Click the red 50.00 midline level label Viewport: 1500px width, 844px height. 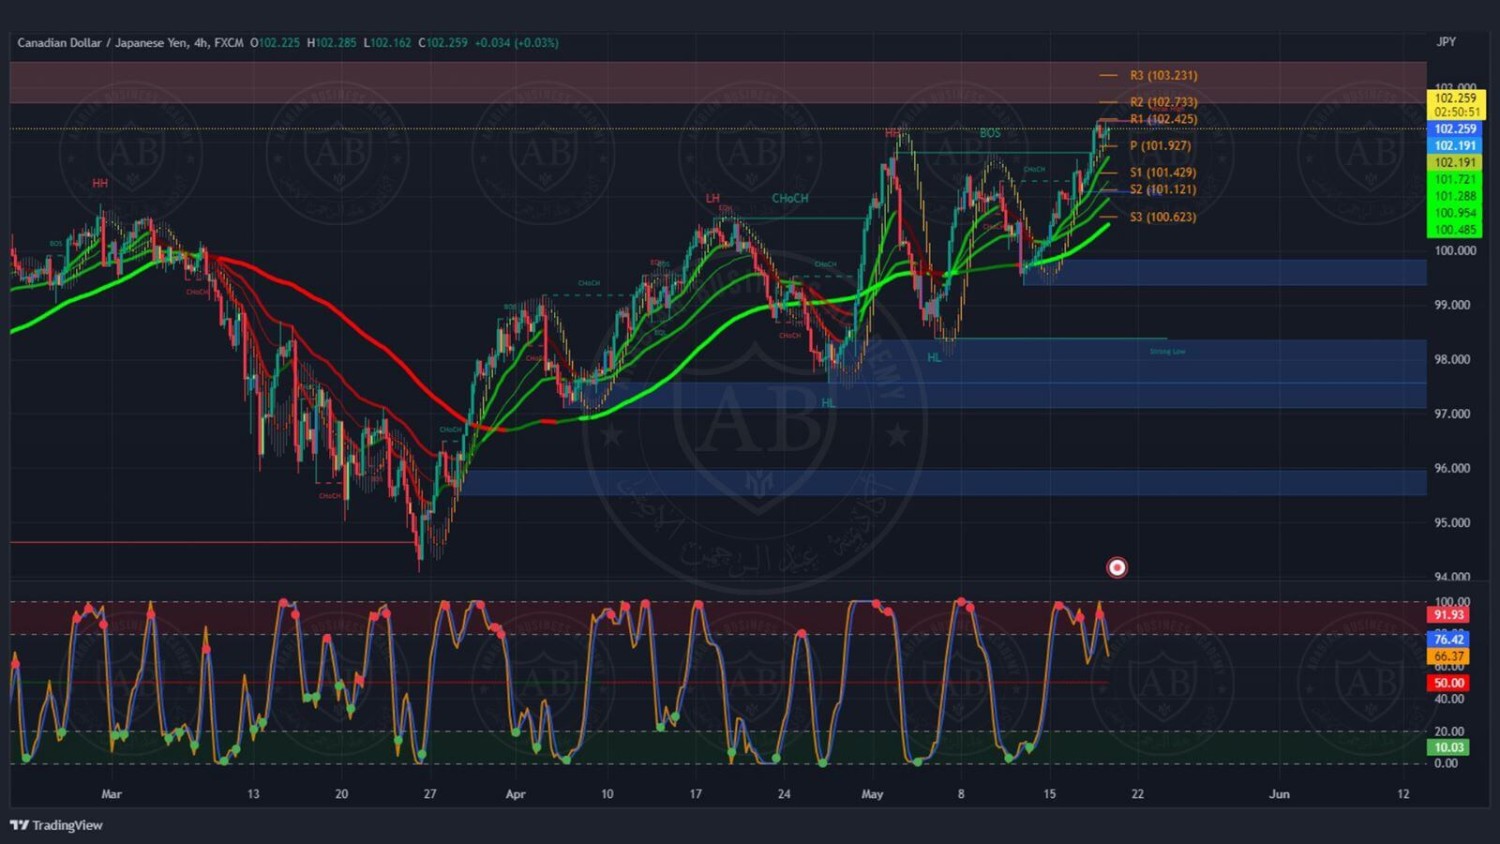[1449, 683]
